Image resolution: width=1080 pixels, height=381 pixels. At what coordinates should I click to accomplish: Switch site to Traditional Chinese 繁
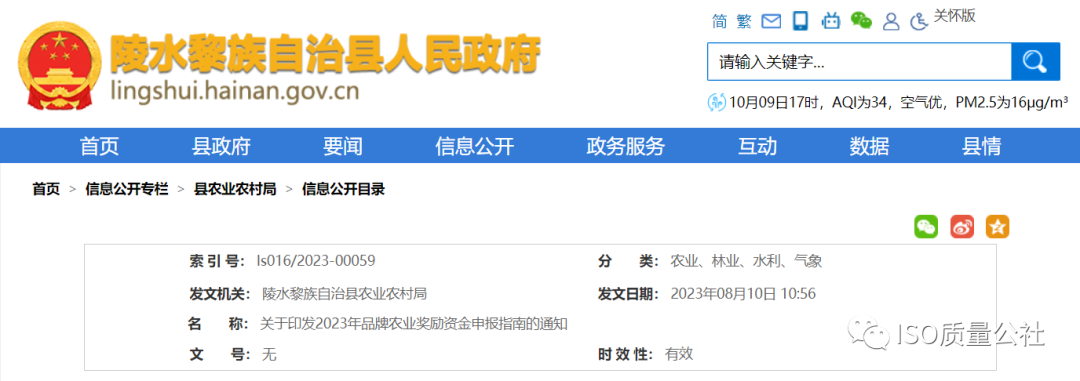point(744,21)
